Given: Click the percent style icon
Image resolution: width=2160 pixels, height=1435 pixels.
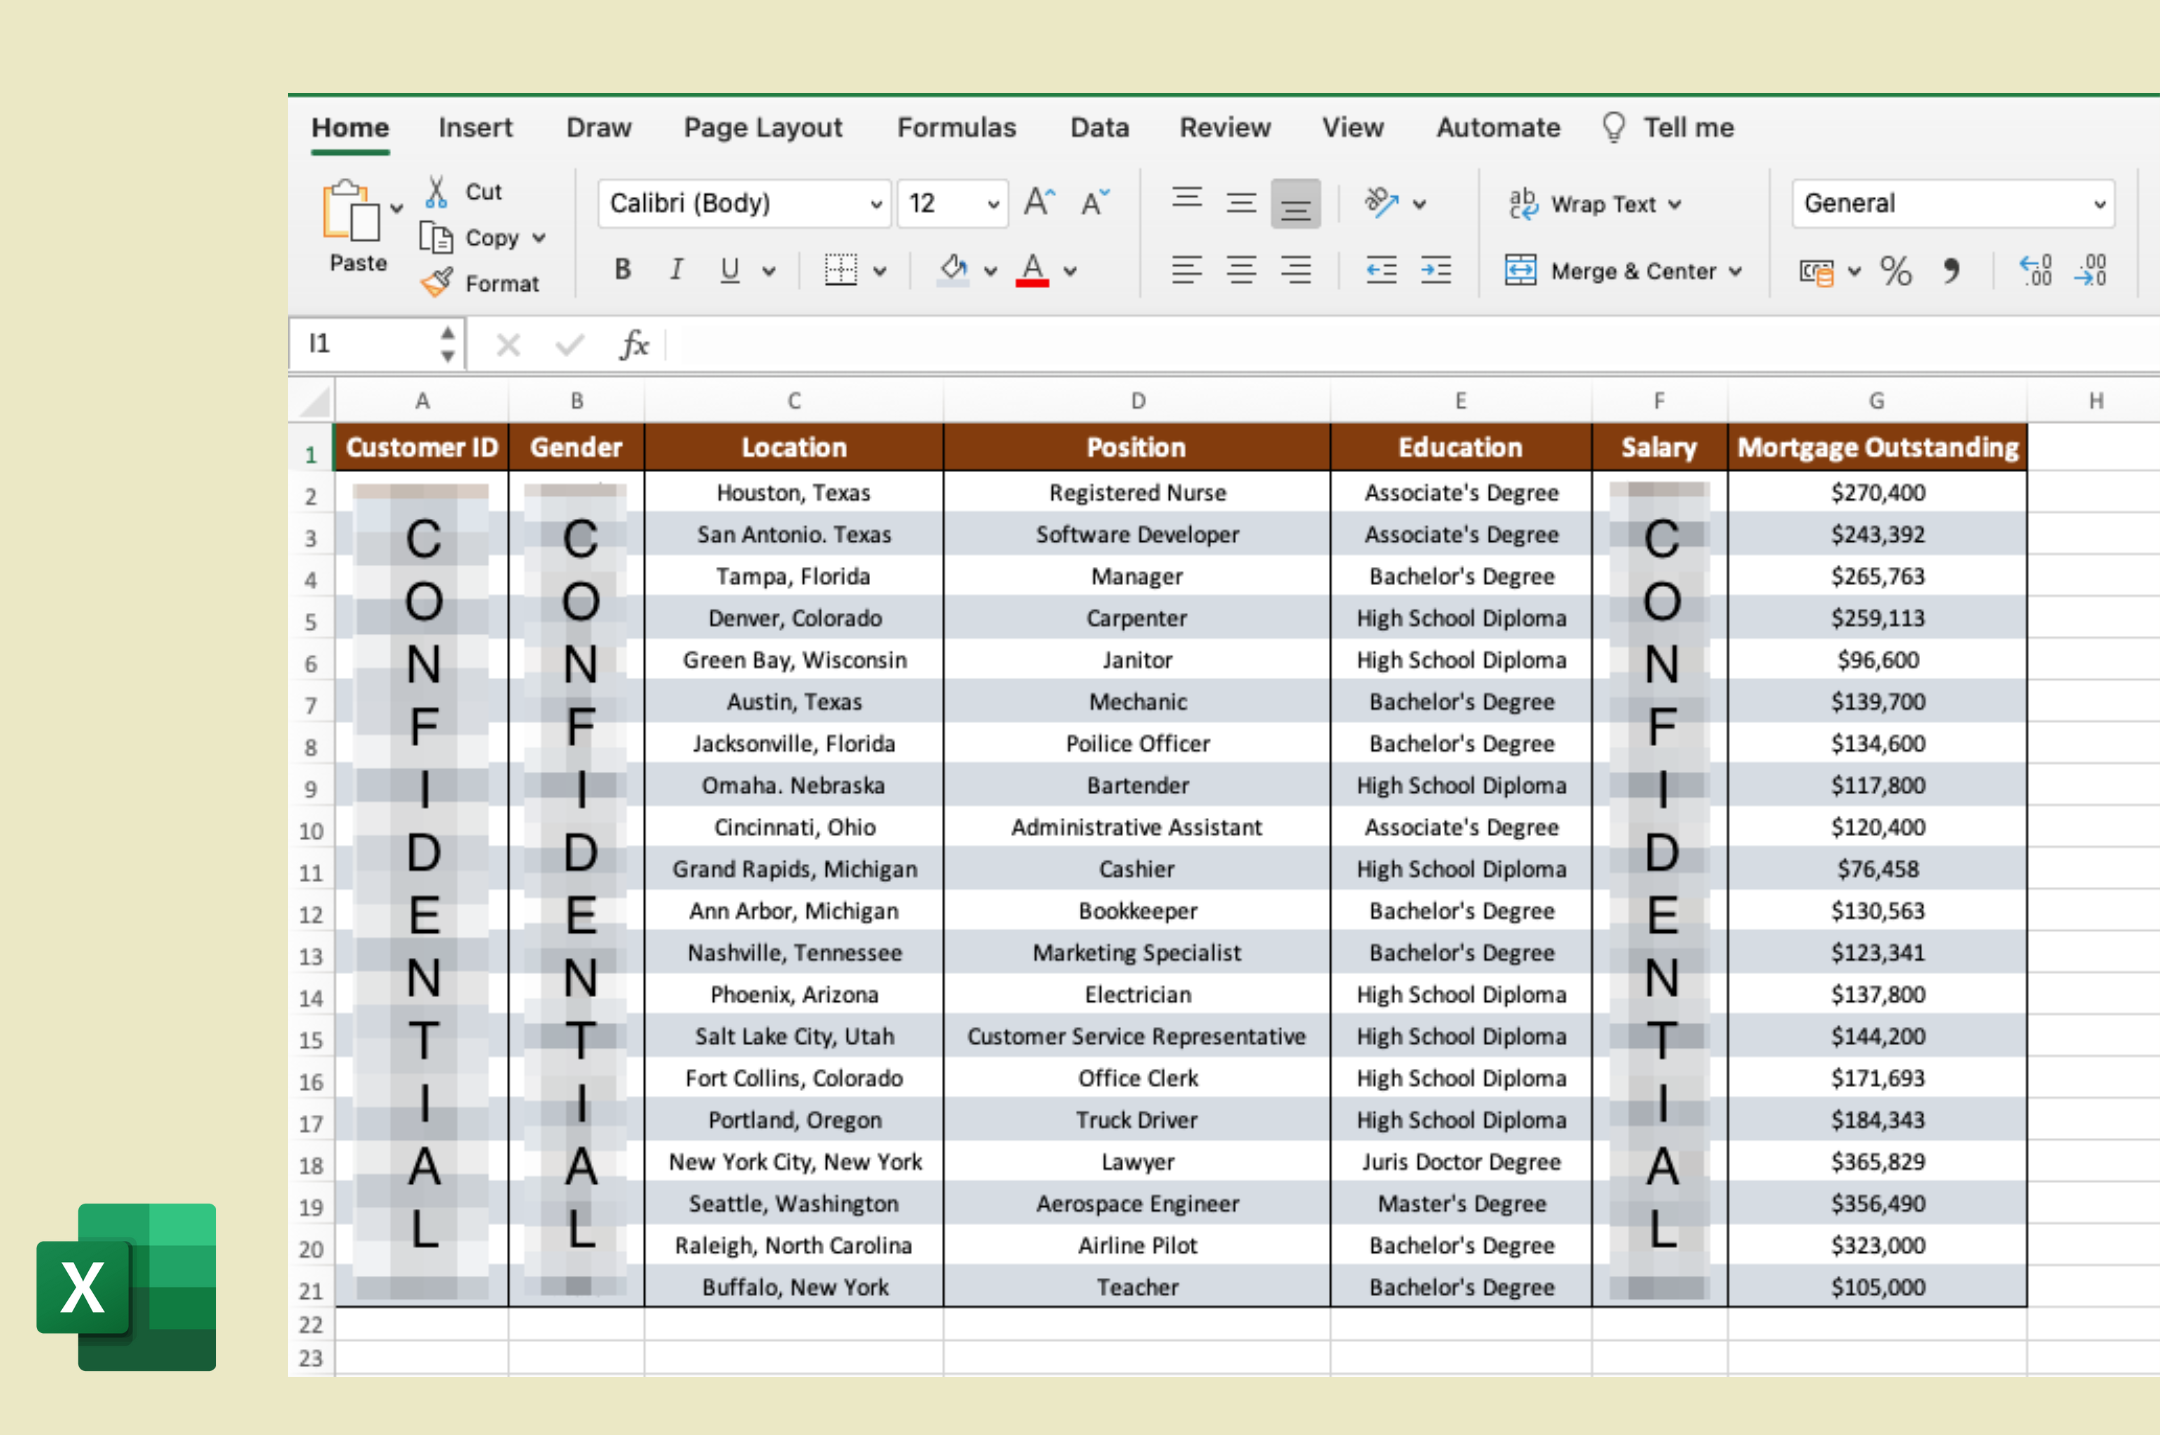Looking at the screenshot, I should click(1895, 270).
